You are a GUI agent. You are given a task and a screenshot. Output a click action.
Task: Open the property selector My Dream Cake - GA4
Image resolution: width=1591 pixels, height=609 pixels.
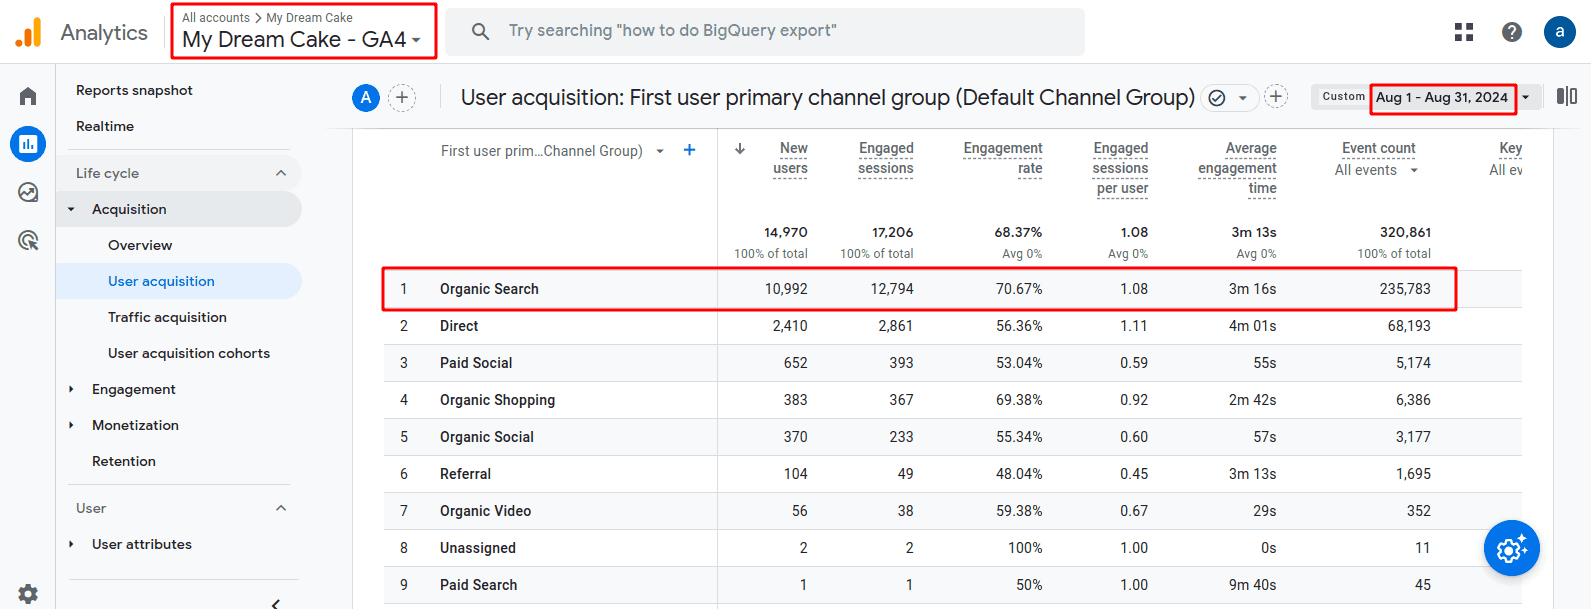point(302,39)
